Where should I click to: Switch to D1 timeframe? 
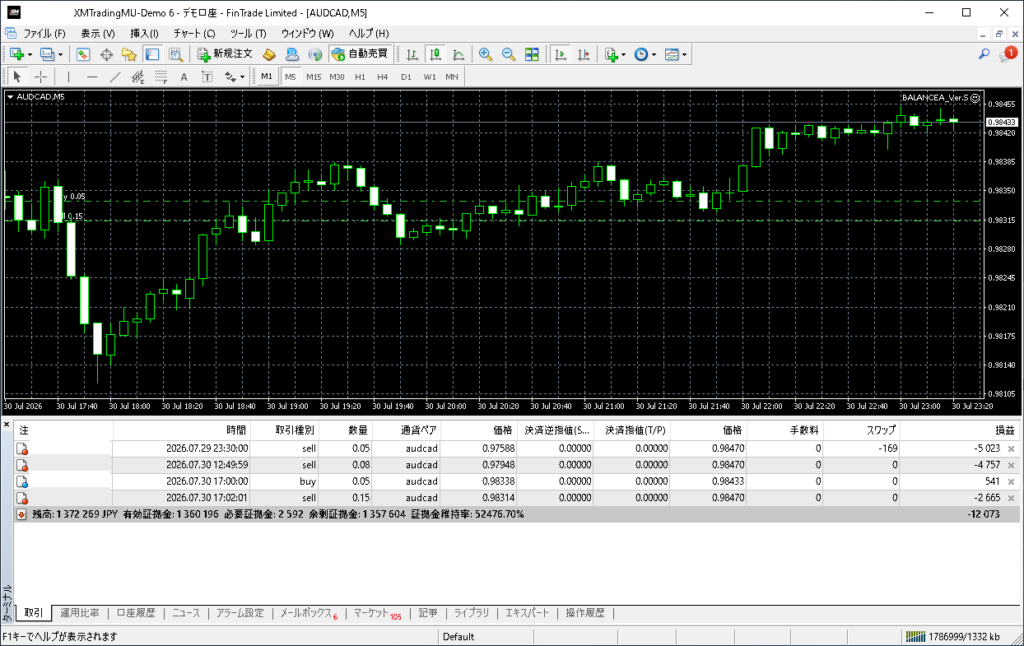click(x=406, y=77)
